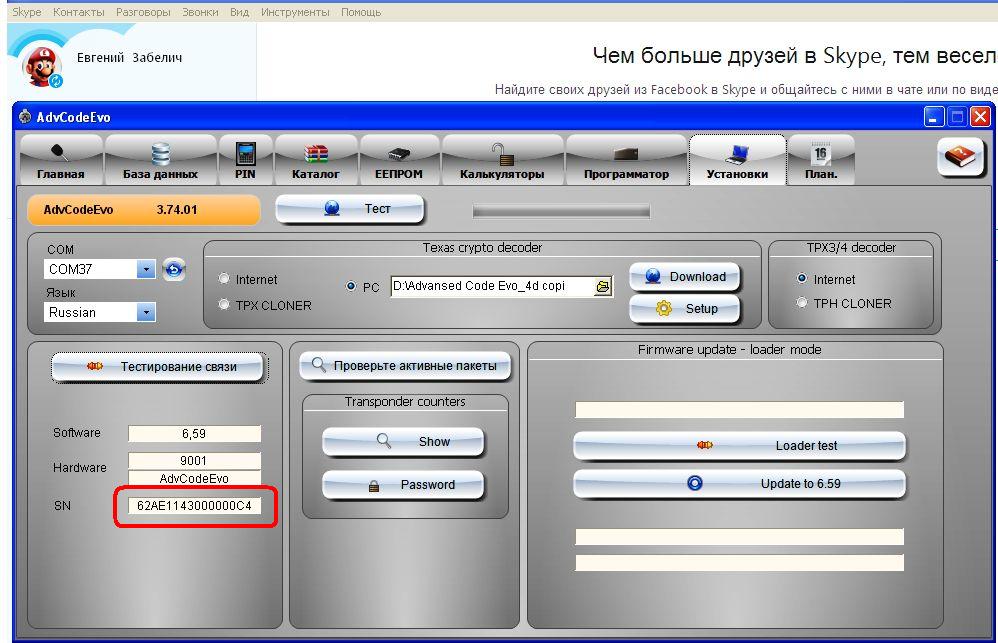Open Контакты menu in Skype

78,12
